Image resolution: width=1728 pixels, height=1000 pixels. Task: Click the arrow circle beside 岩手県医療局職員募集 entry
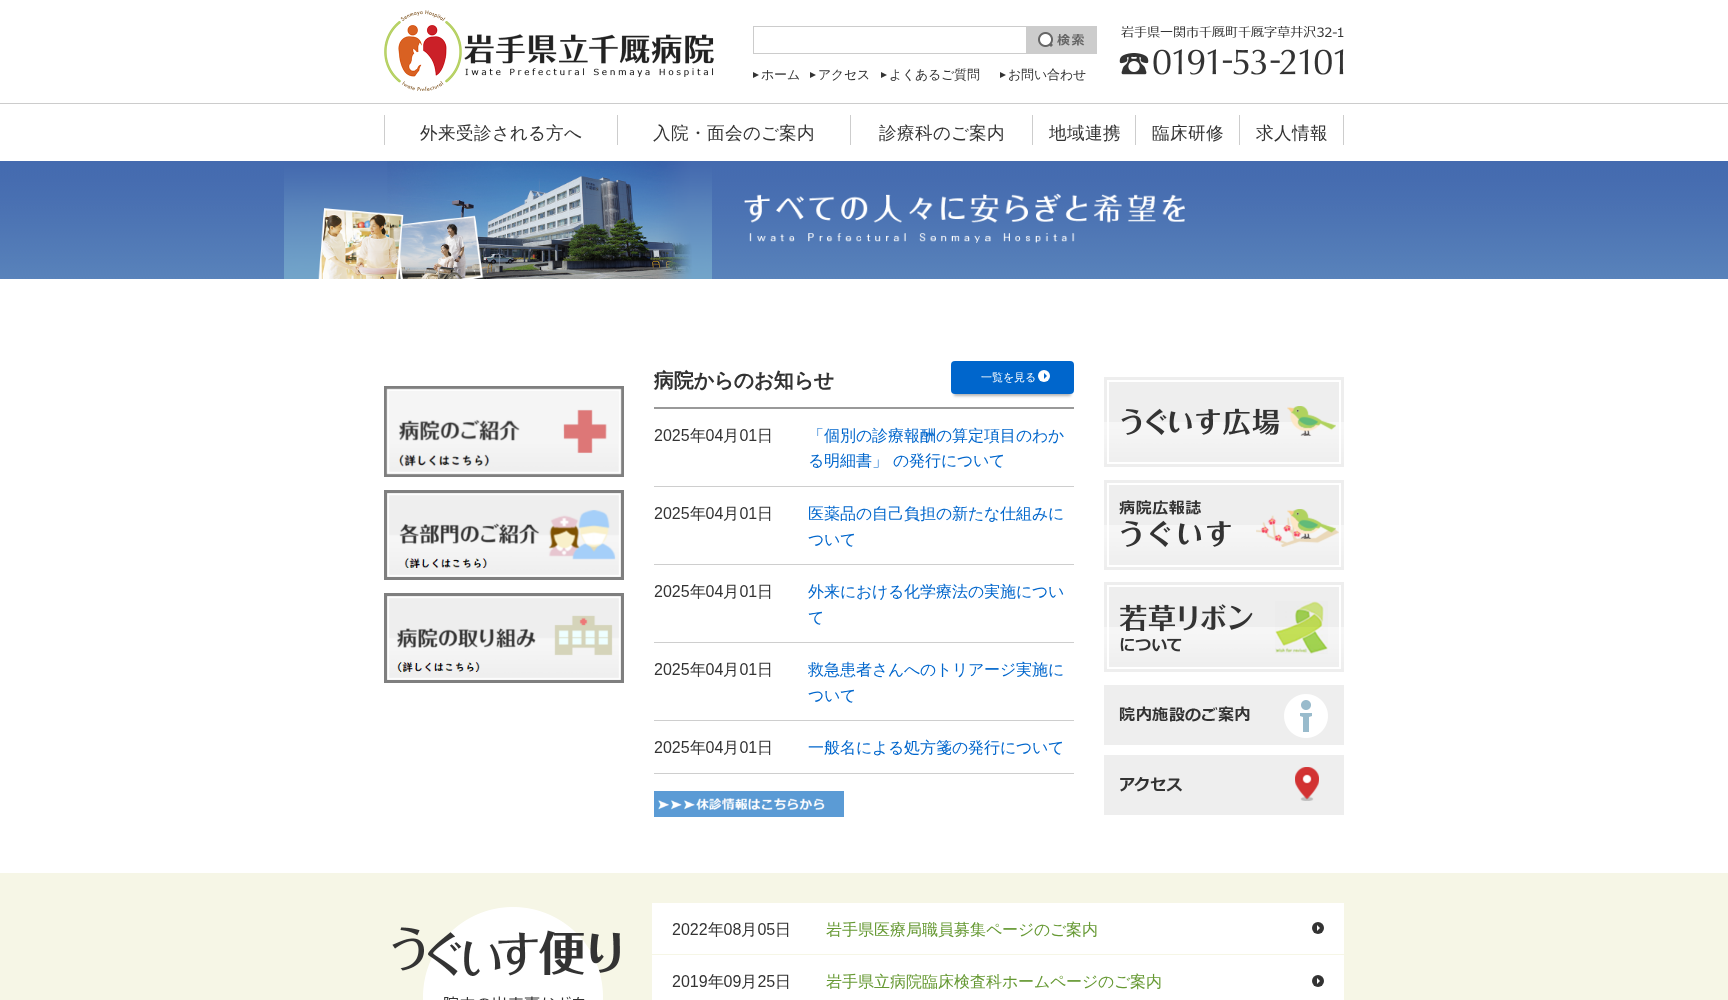click(1320, 928)
